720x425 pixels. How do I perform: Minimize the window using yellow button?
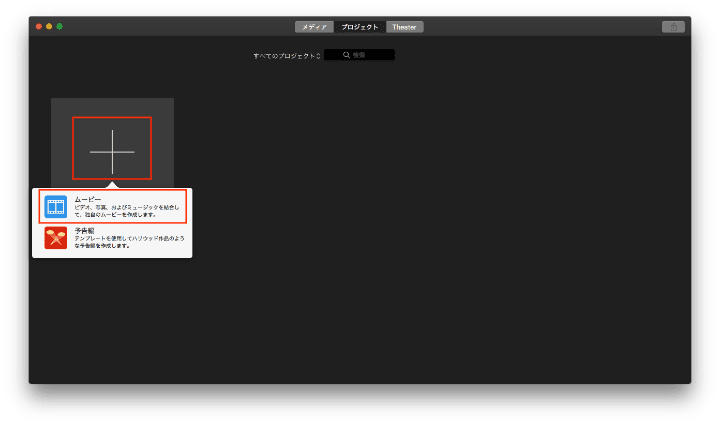pyautogui.click(x=49, y=26)
